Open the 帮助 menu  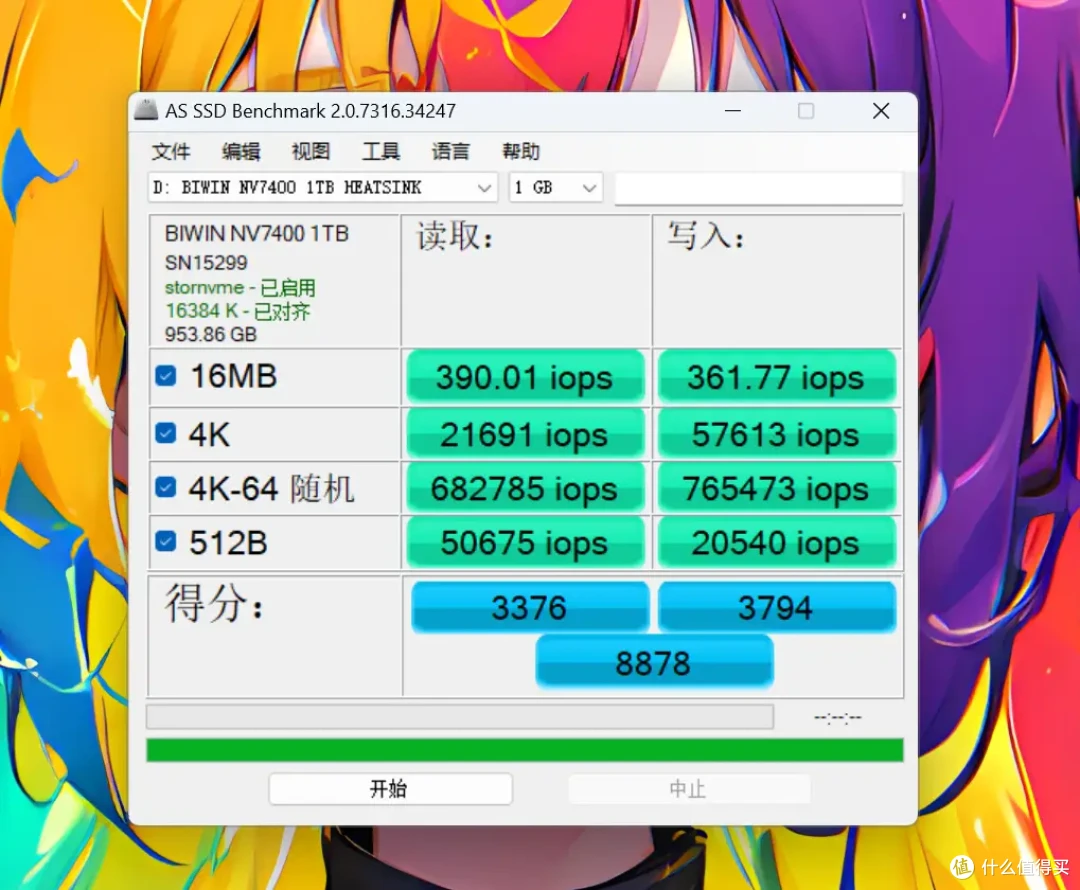pos(521,152)
